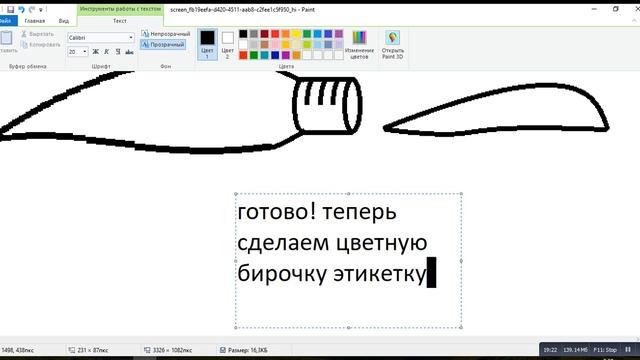Select Цвет 2 background color box

[x=227, y=44]
